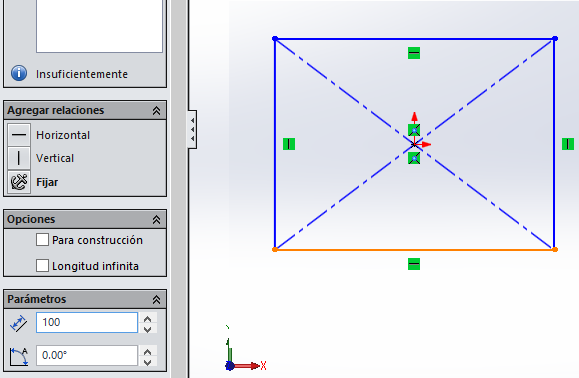Click the Vertical relation line icon
The width and height of the screenshot is (579, 378).
19,158
